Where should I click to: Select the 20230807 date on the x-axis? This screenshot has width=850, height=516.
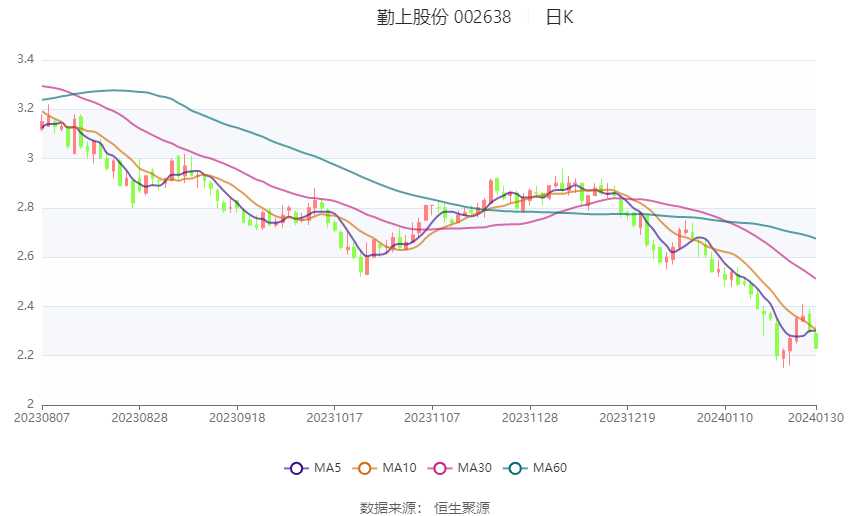coord(42,417)
